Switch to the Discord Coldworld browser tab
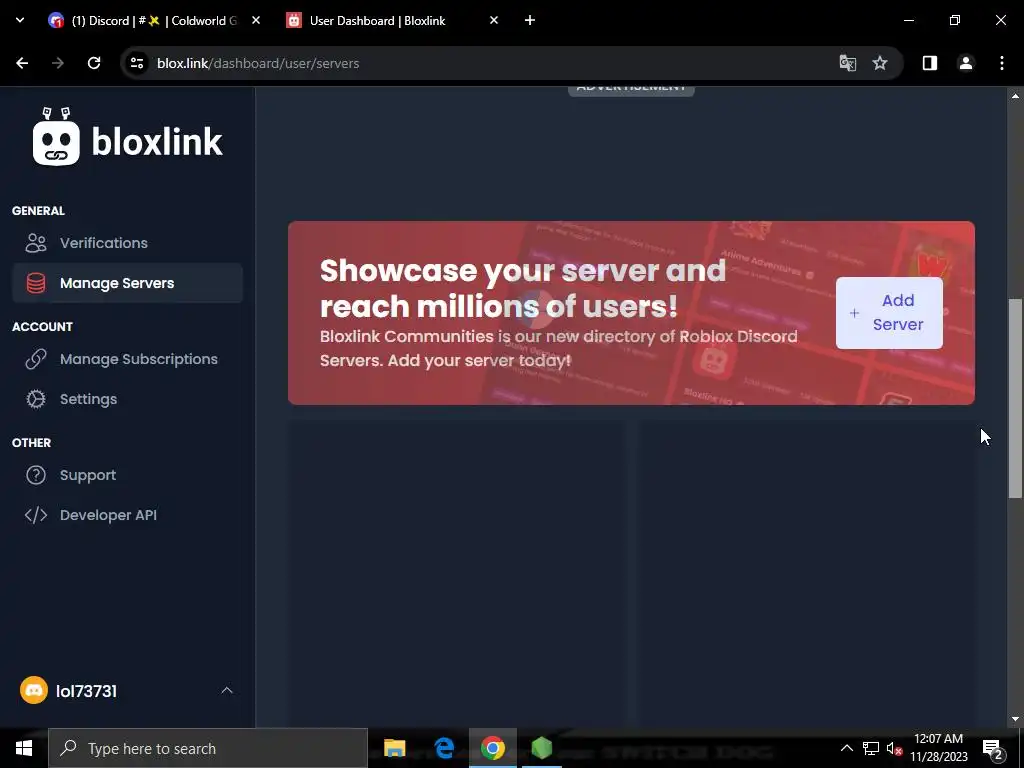 point(154,20)
